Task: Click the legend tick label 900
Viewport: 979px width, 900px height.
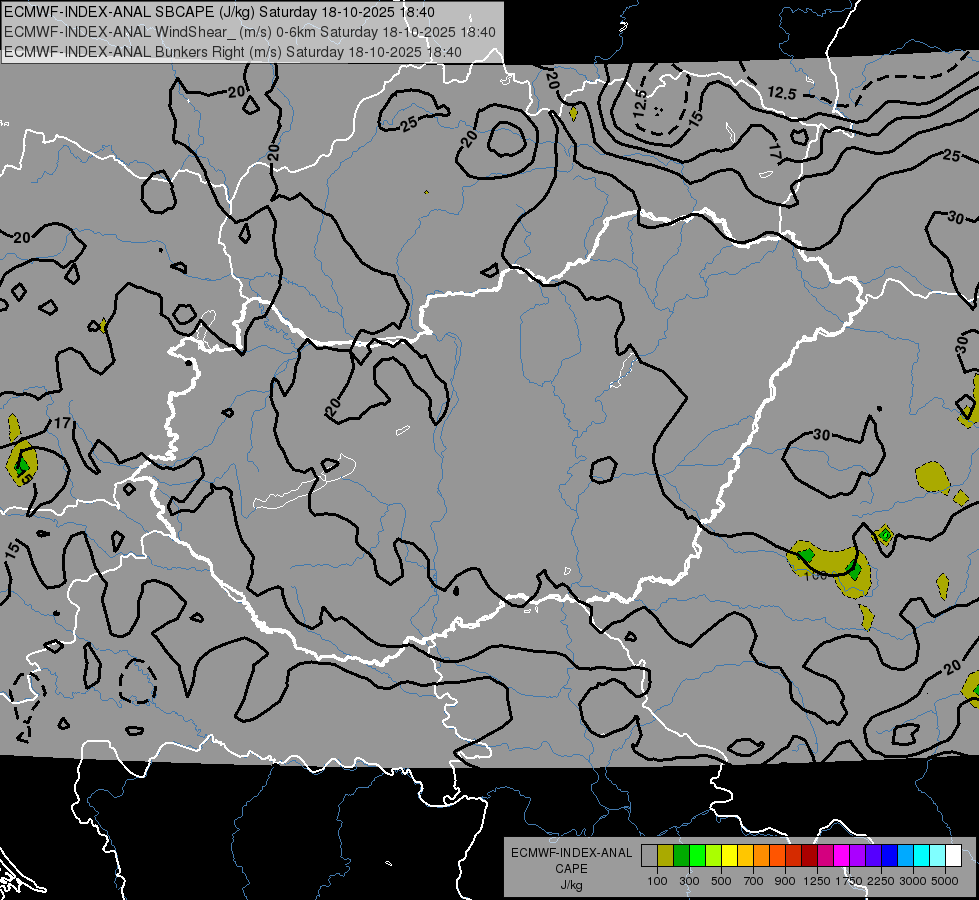Action: [785, 881]
